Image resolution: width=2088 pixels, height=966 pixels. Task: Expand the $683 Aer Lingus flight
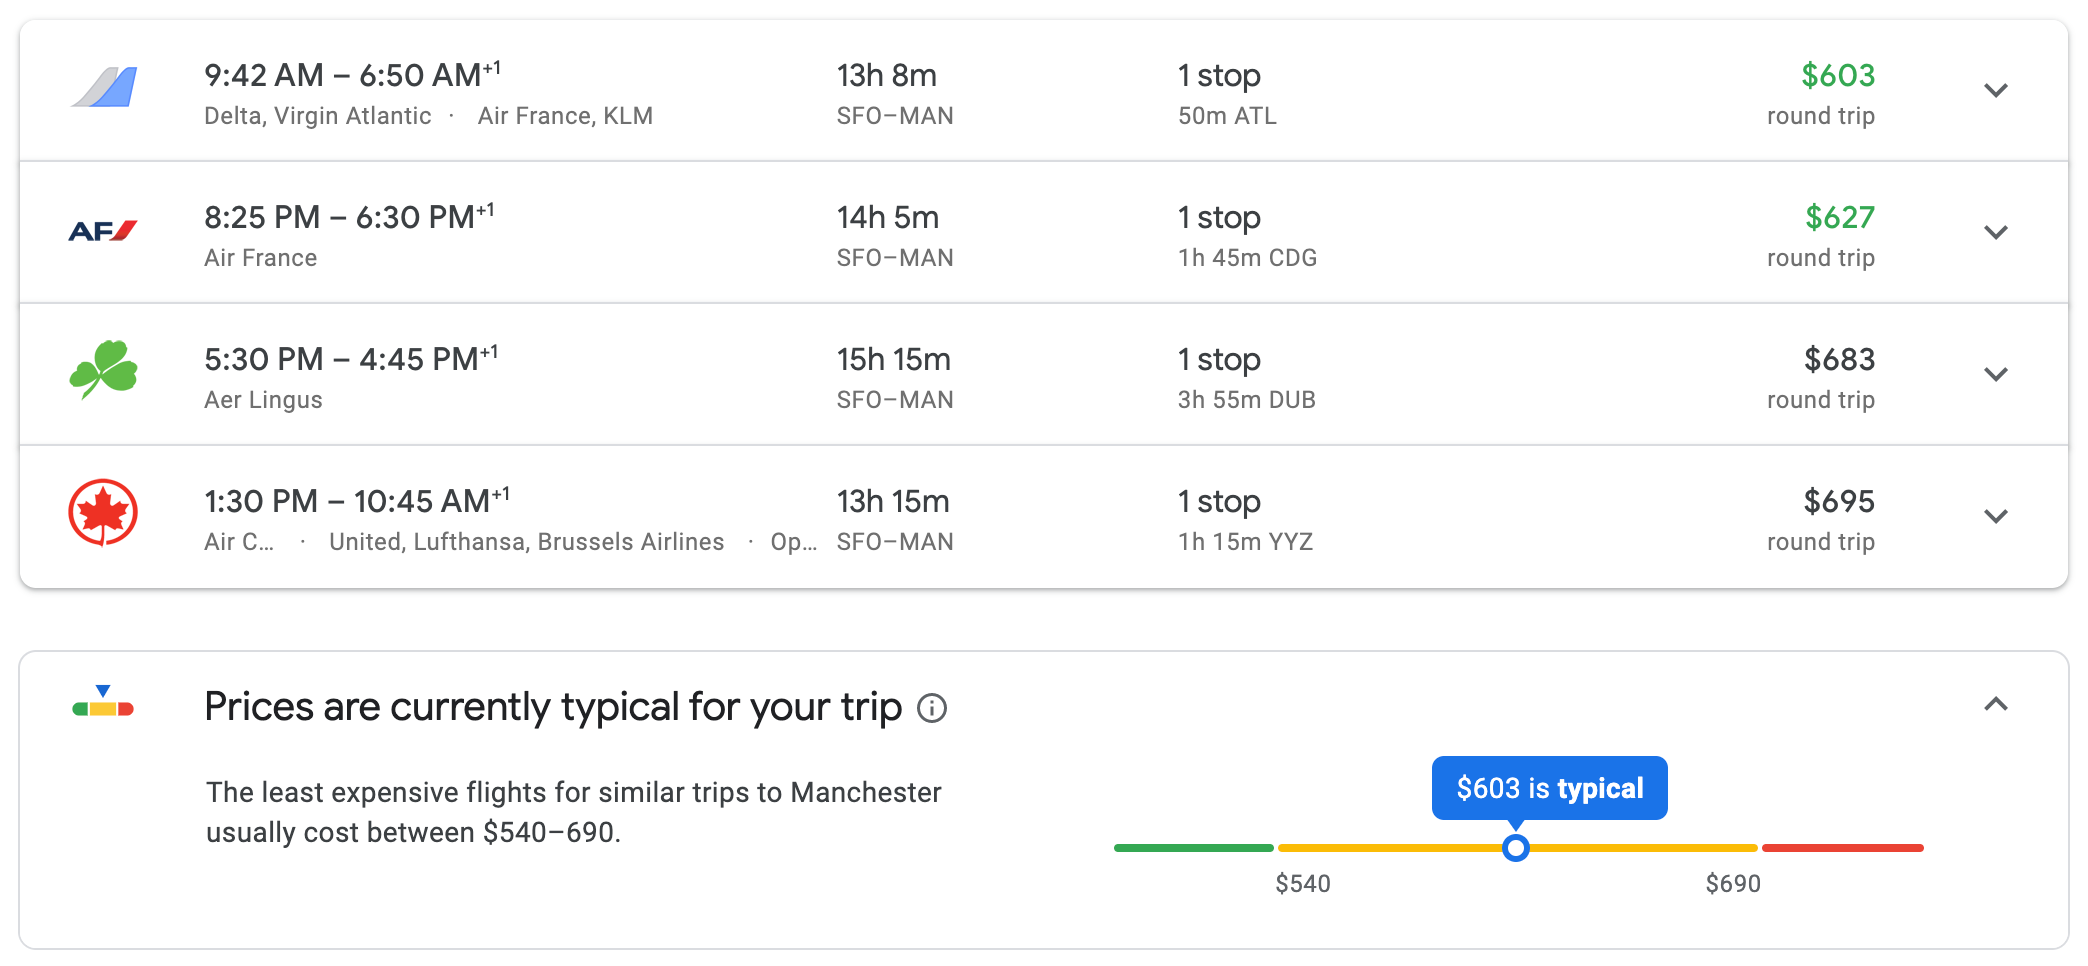[1996, 374]
